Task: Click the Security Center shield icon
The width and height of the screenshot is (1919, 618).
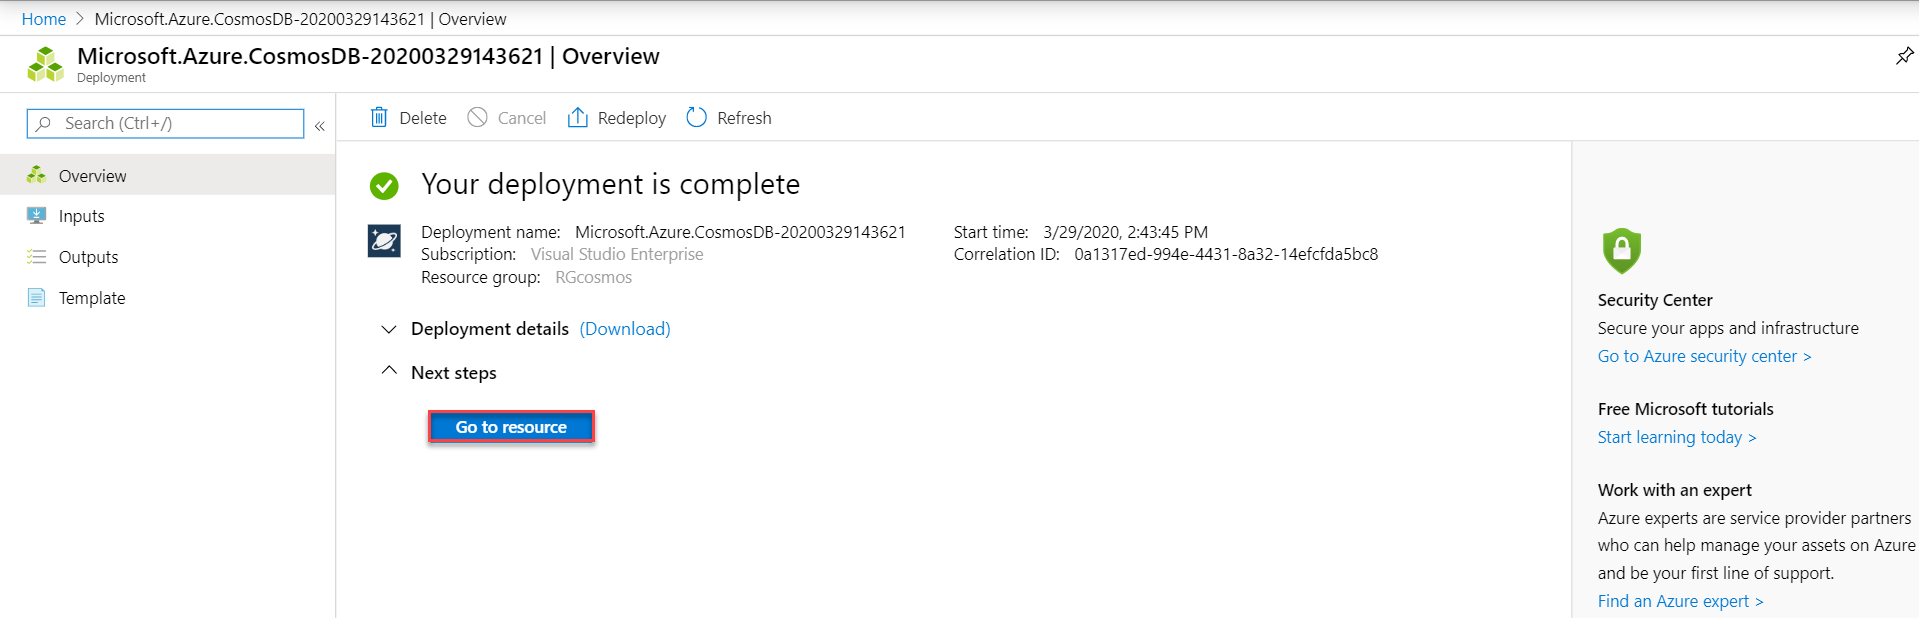Action: tap(1621, 250)
